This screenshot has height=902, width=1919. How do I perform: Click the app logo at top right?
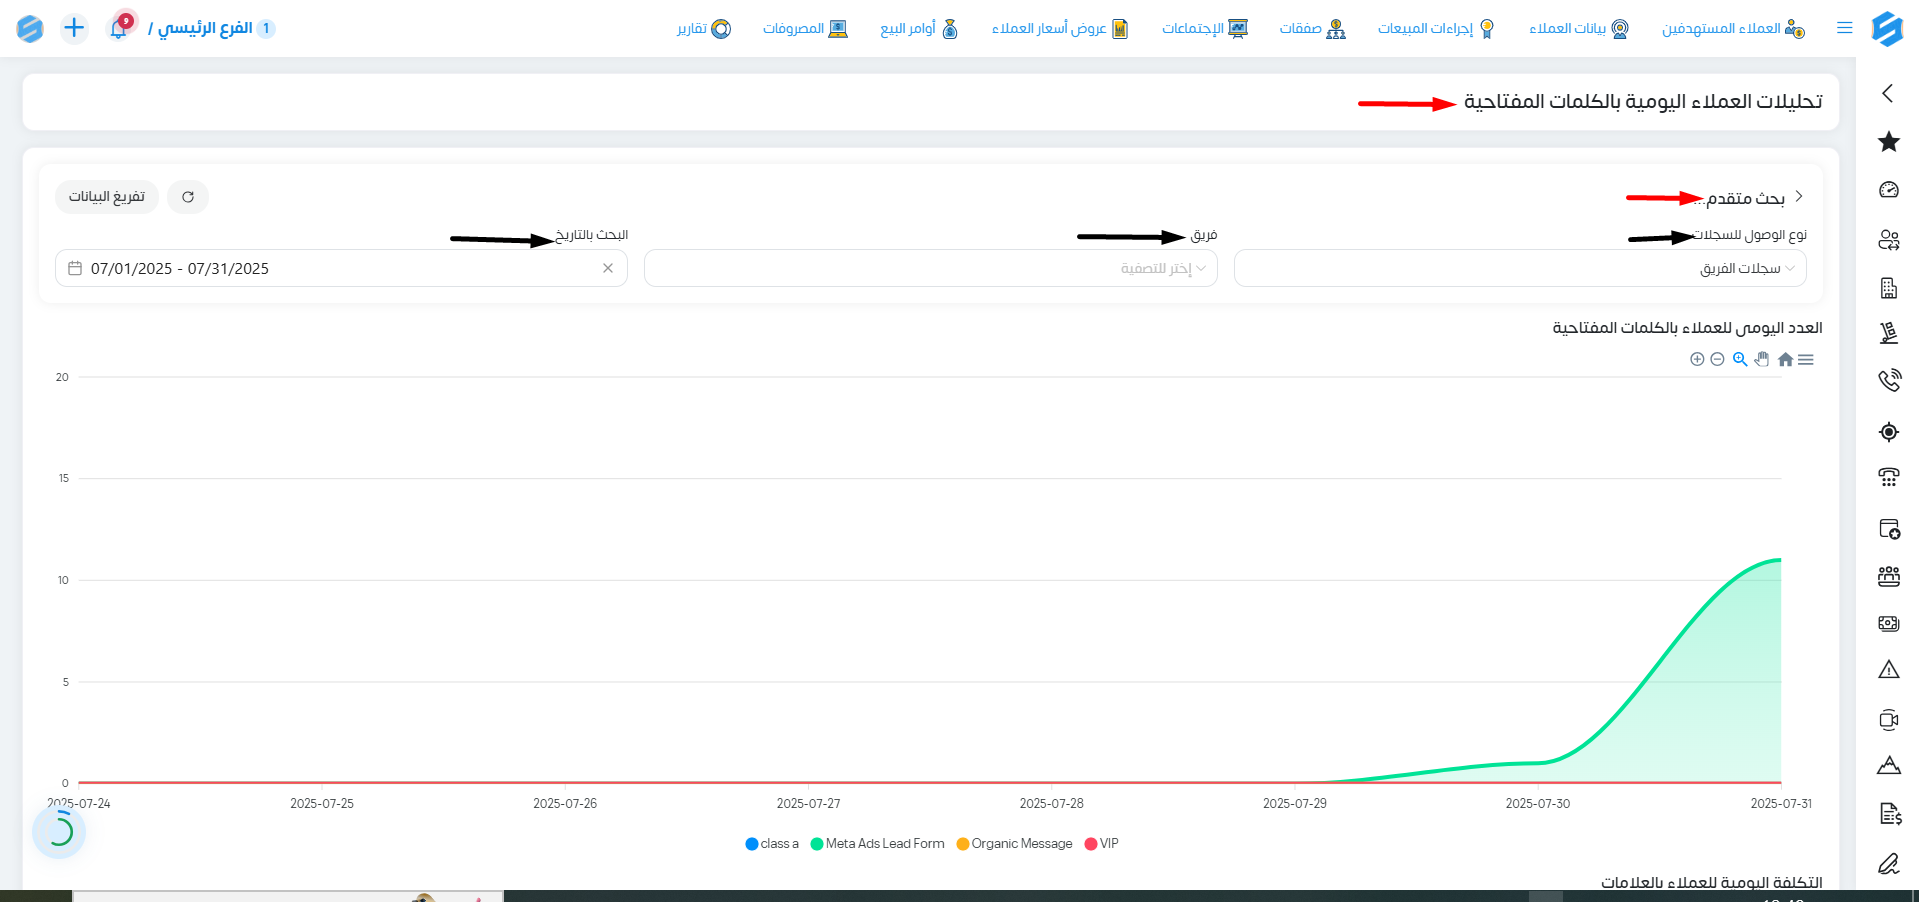point(1887,28)
